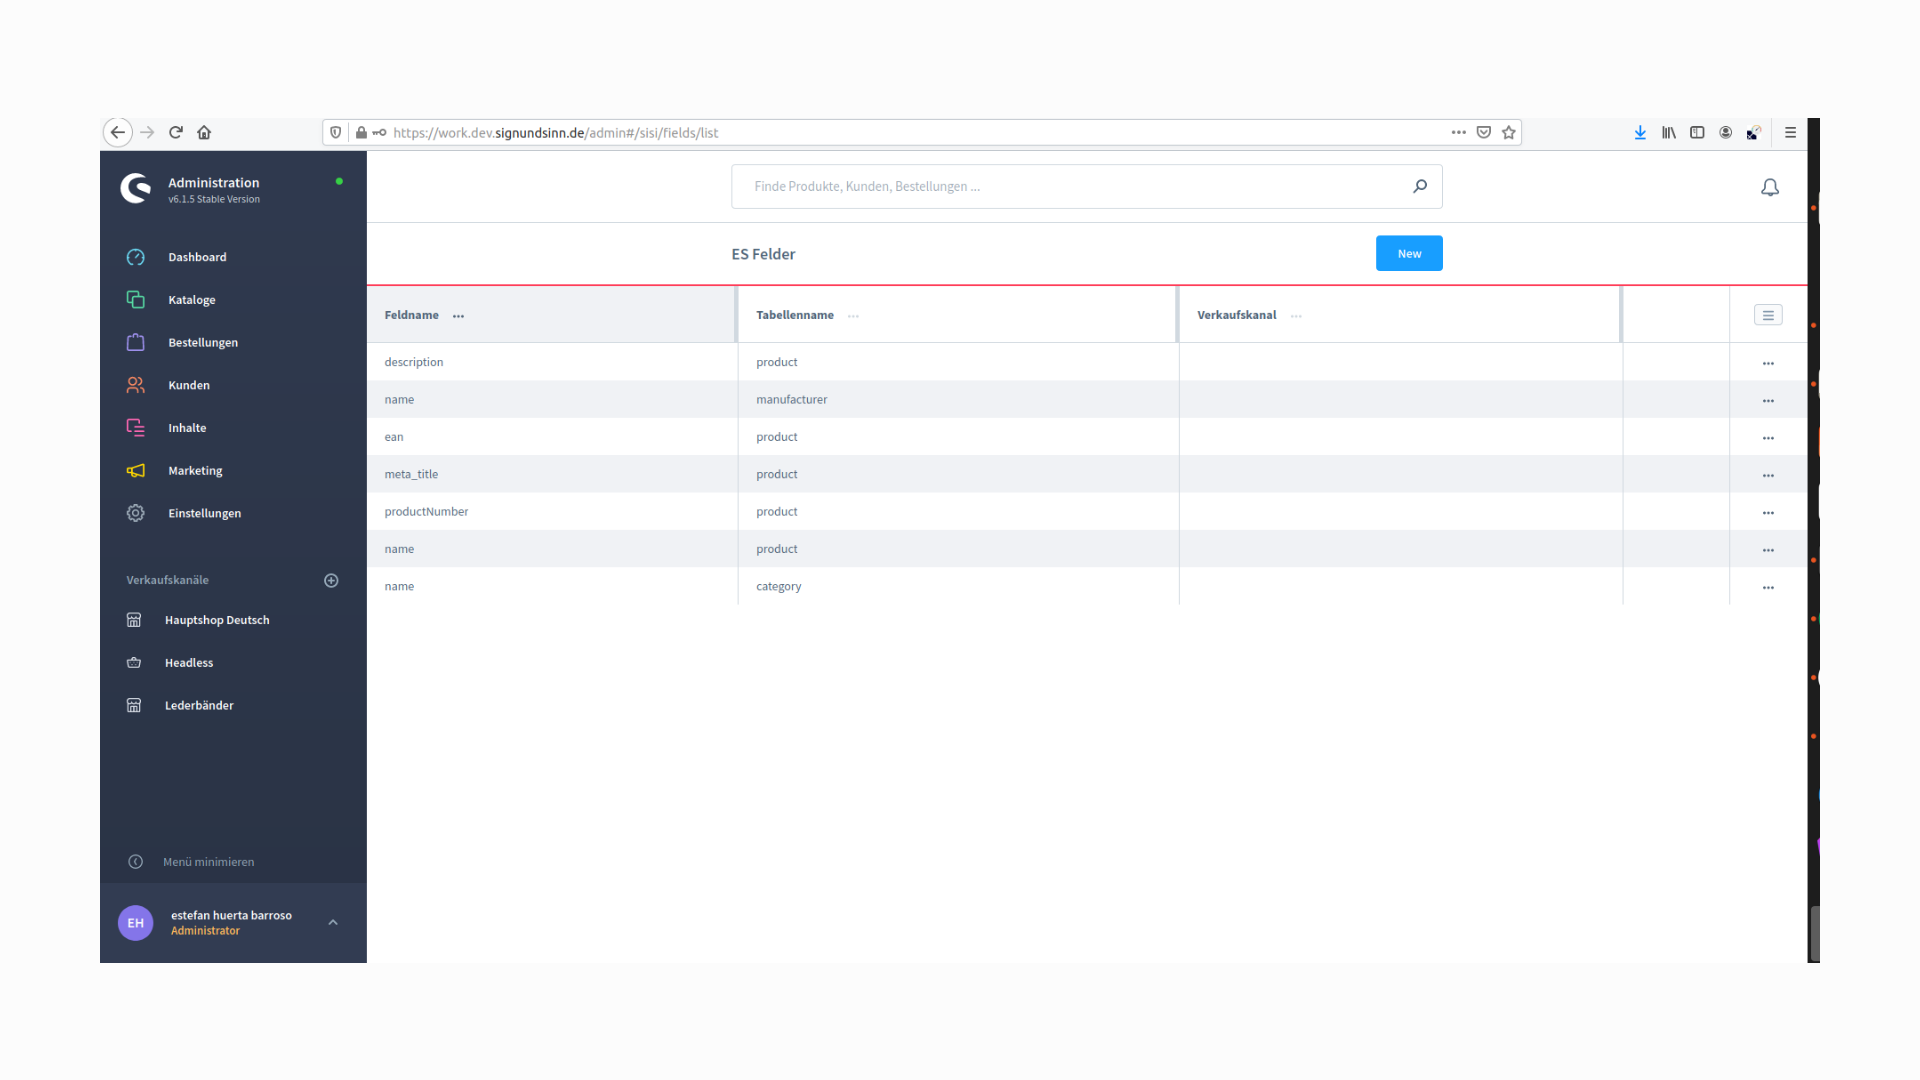Viewport: 1920px width, 1080px height.
Task: Add new Verkaufskanal with plus icon
Action: [x=331, y=580]
